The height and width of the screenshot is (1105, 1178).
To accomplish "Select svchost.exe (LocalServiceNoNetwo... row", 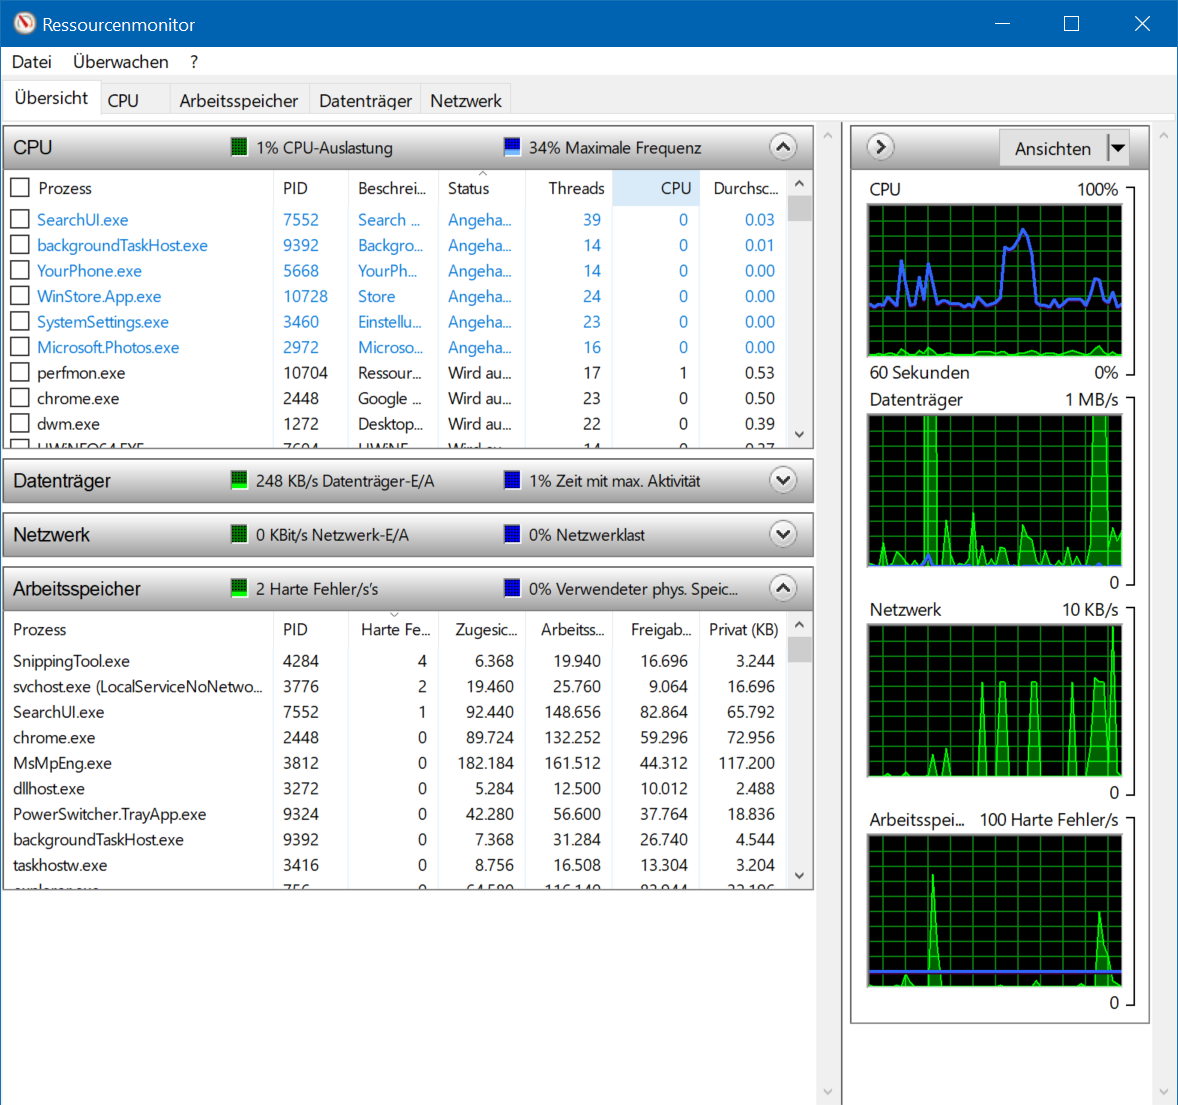I will point(394,687).
